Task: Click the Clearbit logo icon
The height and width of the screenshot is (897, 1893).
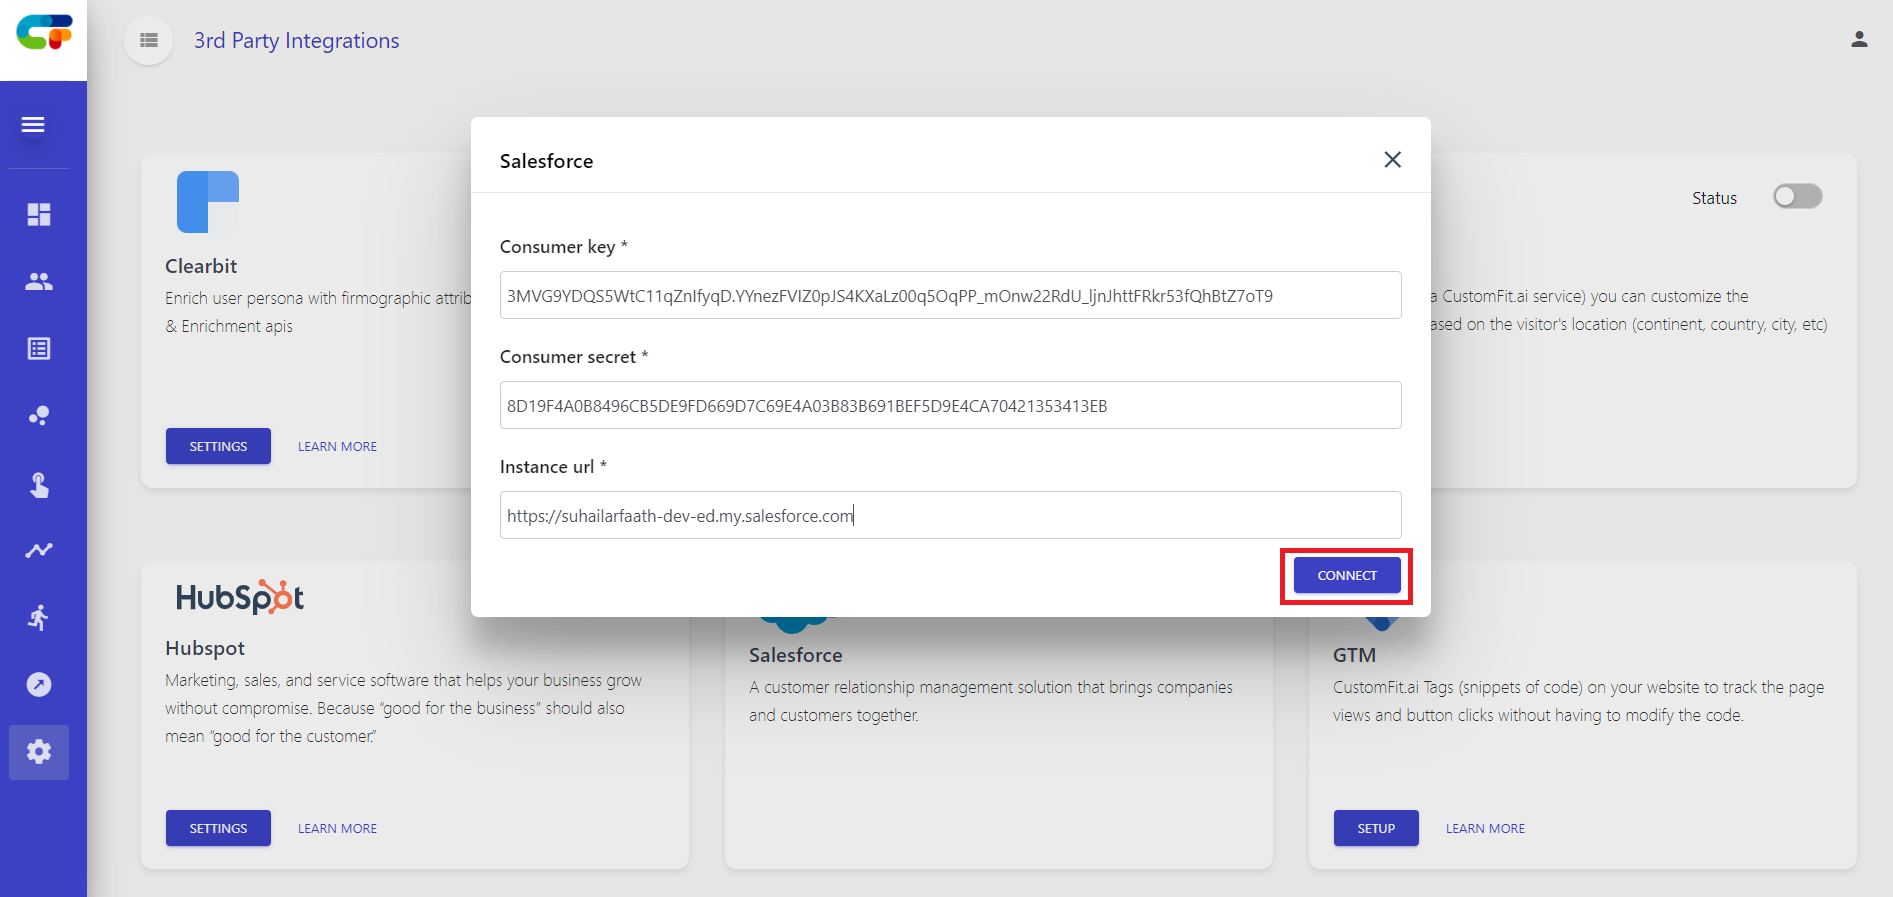Action: pos(208,202)
